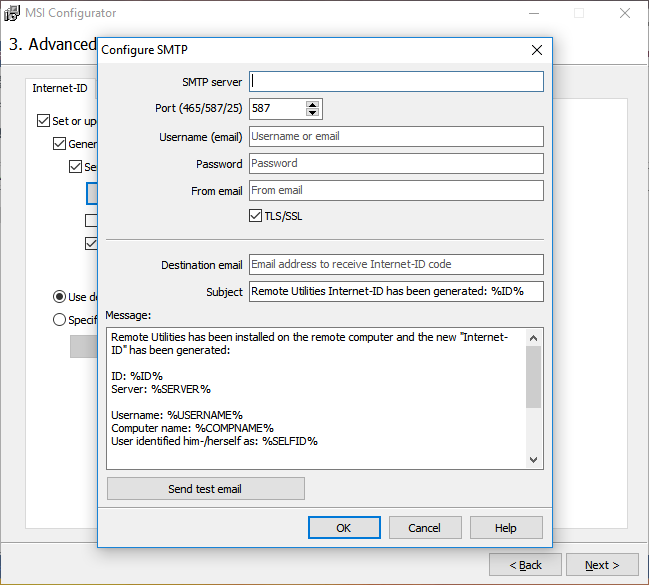
Task: Toggle the TLS/SSL checkbox
Action: (255, 216)
